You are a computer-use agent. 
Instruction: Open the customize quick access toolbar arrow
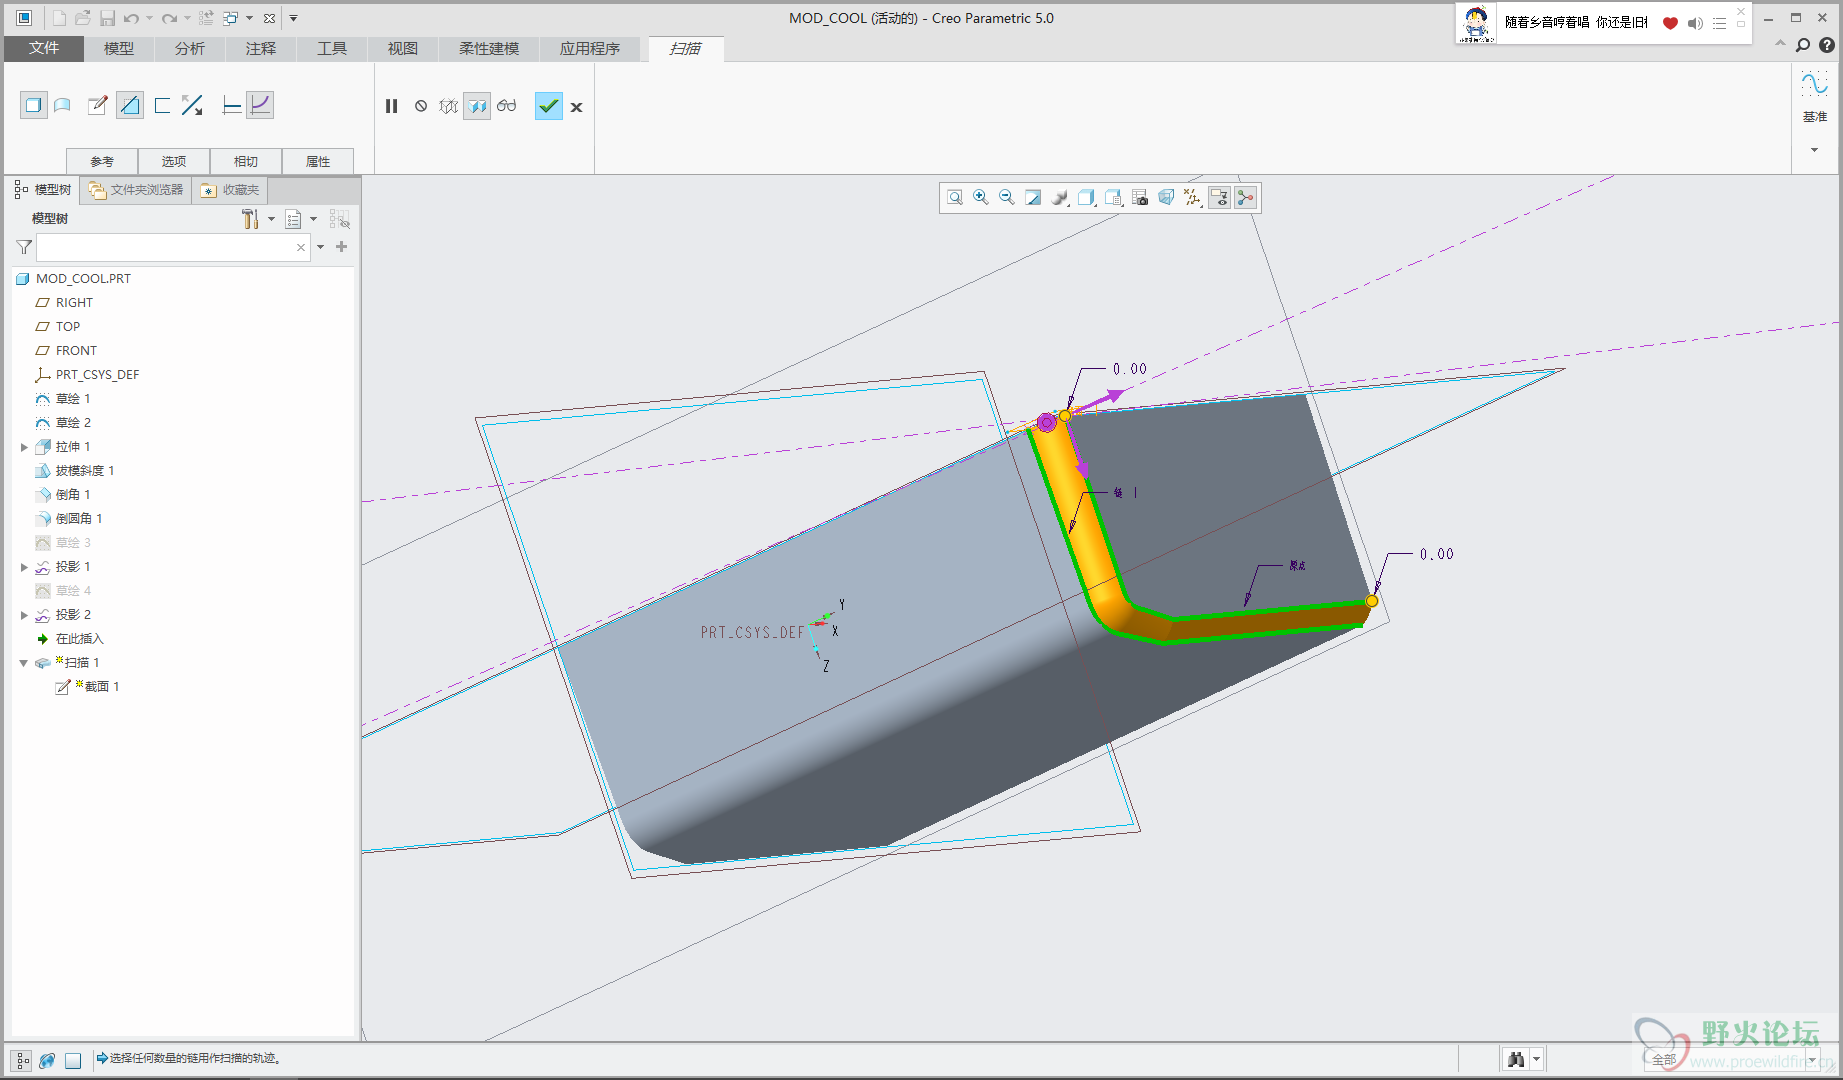point(294,18)
